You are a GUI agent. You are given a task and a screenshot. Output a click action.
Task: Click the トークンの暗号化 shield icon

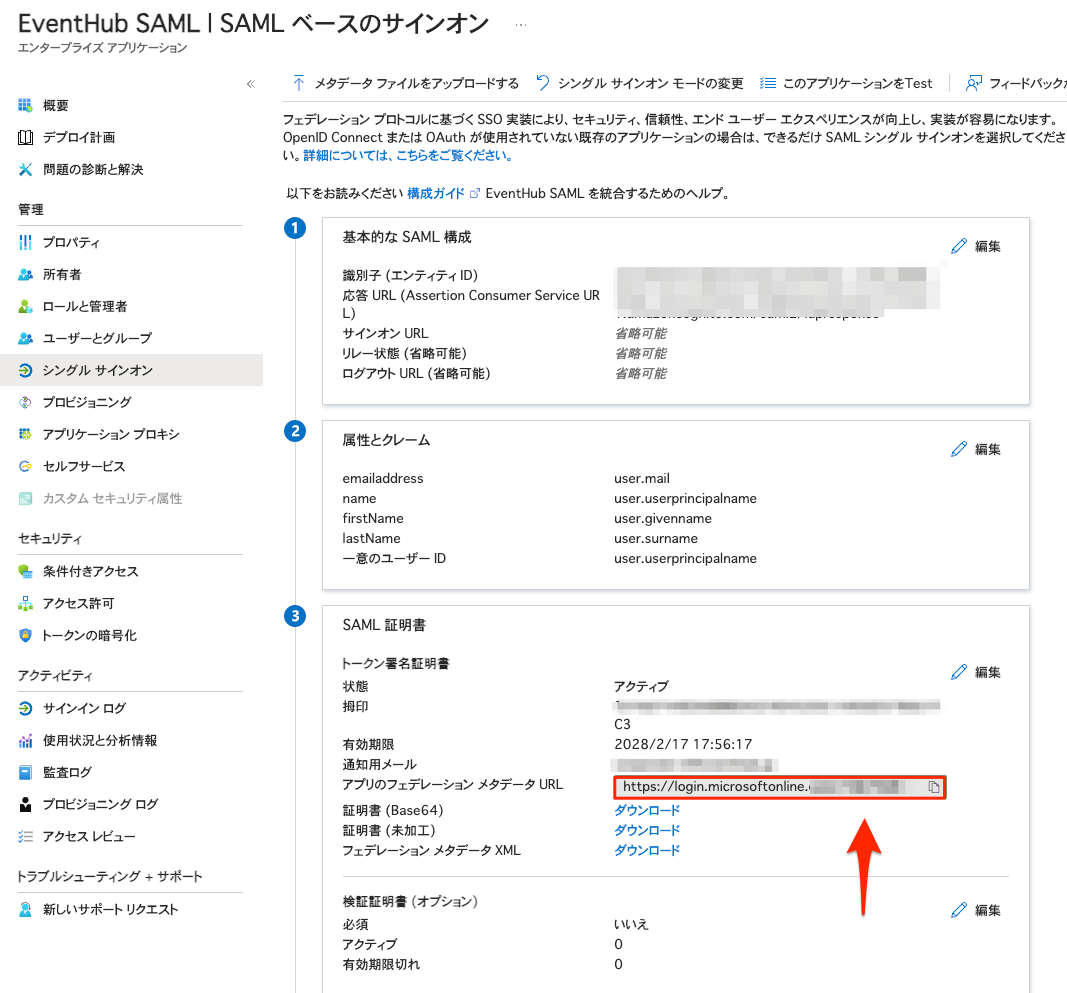25,635
